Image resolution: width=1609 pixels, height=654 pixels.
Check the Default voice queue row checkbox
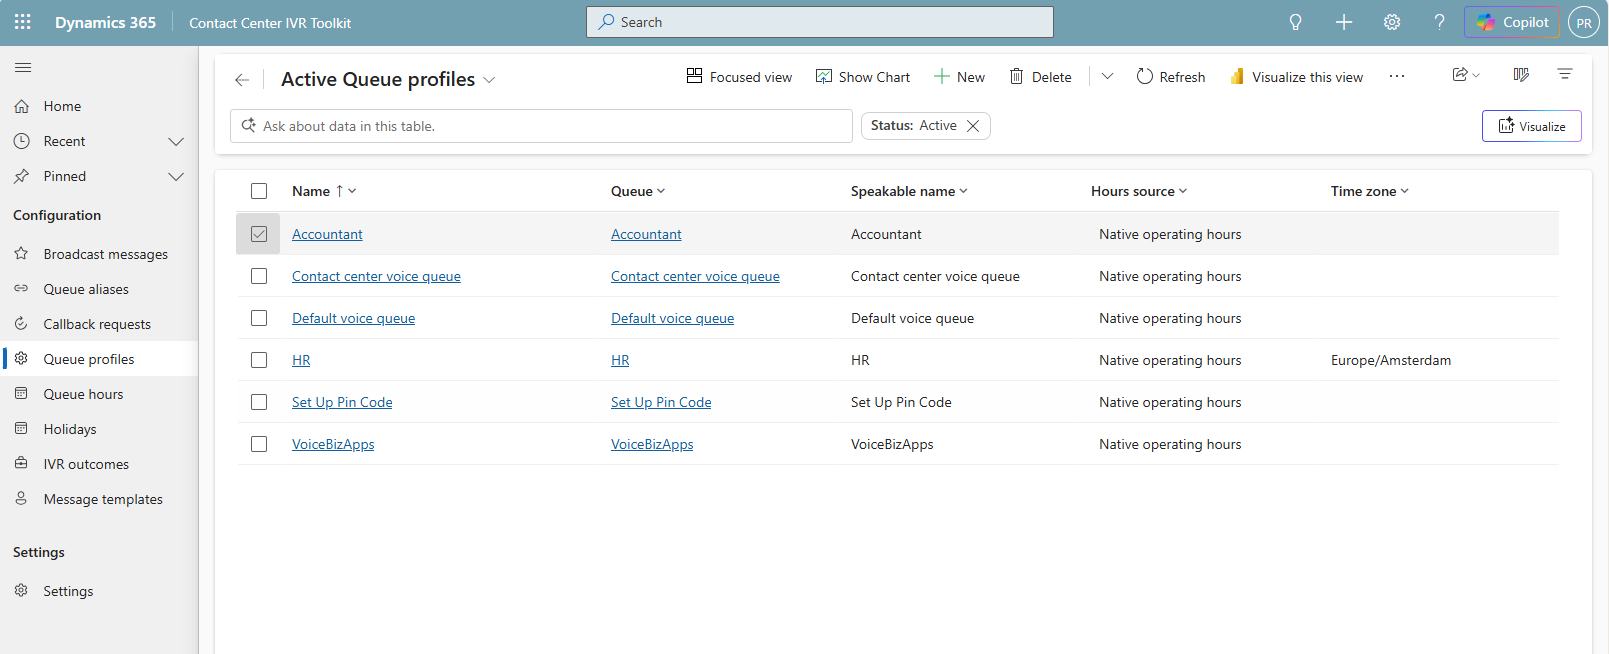tap(259, 318)
